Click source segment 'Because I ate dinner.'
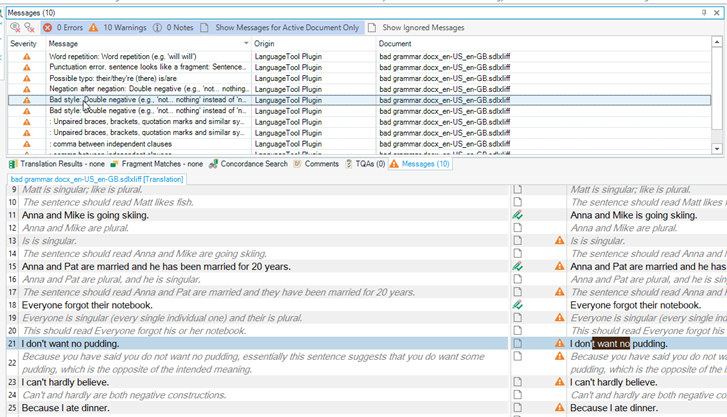 pyautogui.click(x=65, y=408)
